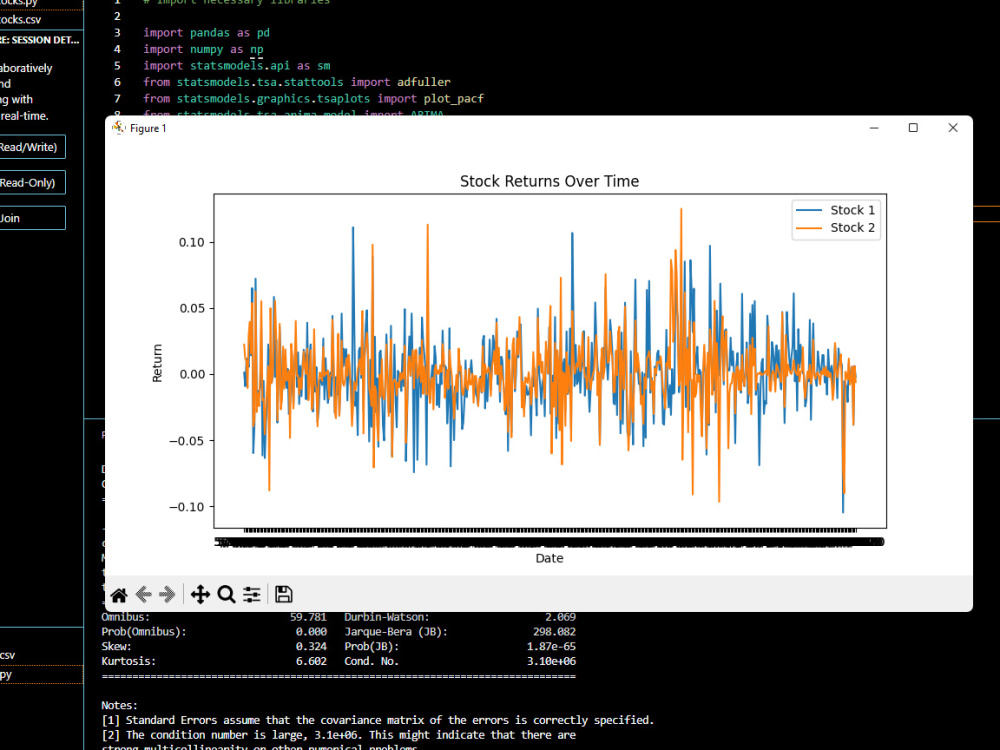Activate the Zoom to rectangle tool
The image size is (1000, 750).
tap(226, 594)
